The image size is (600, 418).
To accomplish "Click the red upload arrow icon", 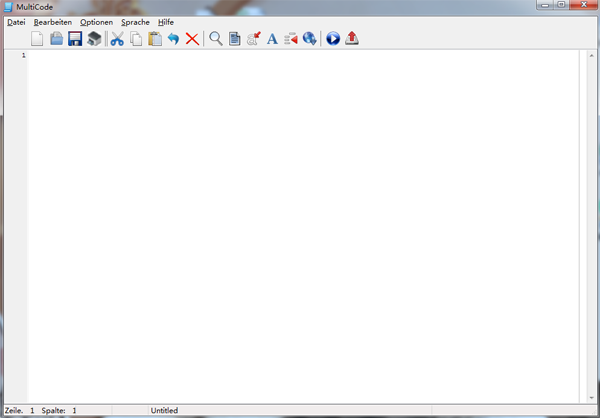I will (352, 39).
